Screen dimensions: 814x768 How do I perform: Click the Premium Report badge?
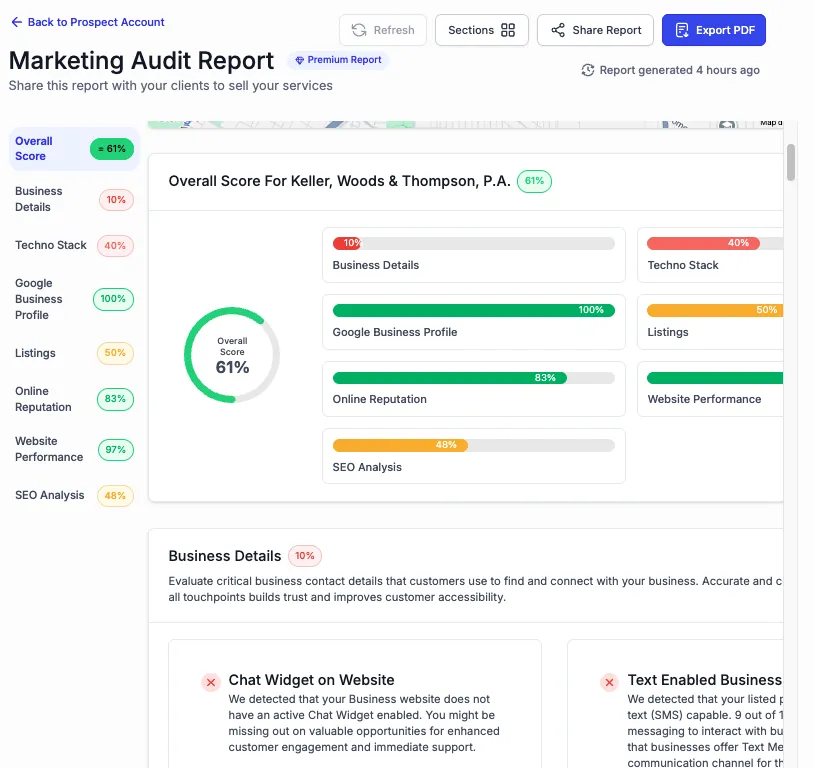point(338,60)
